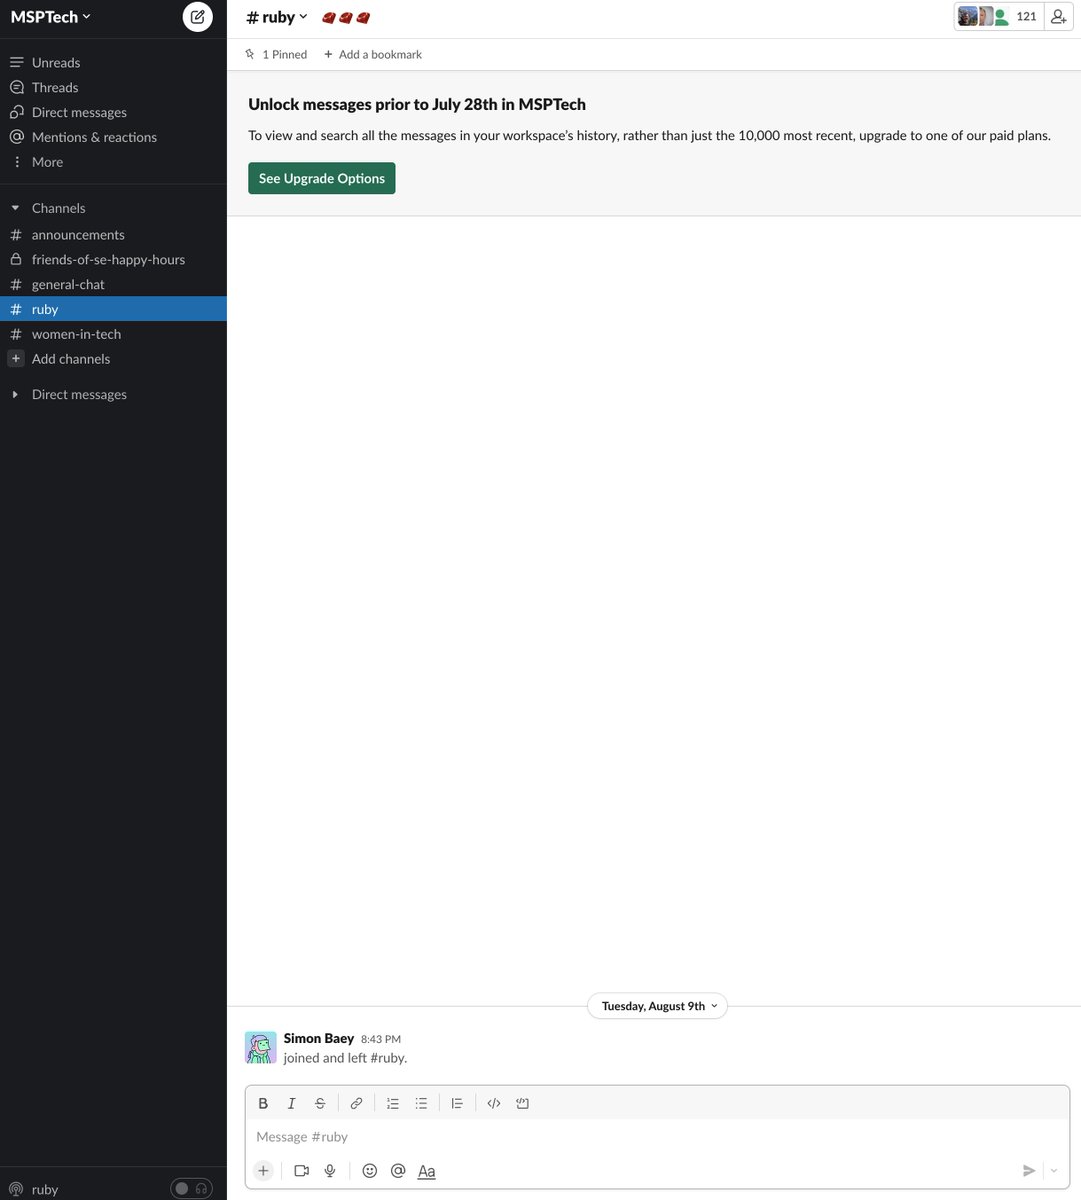This screenshot has height=1200, width=1081.
Task: Hide formatting with the Aa toggle
Action: tap(426, 1170)
